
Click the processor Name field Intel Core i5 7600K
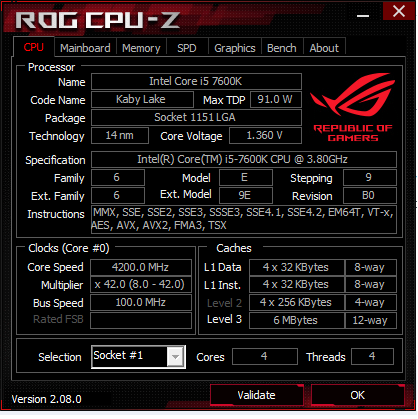196,81
